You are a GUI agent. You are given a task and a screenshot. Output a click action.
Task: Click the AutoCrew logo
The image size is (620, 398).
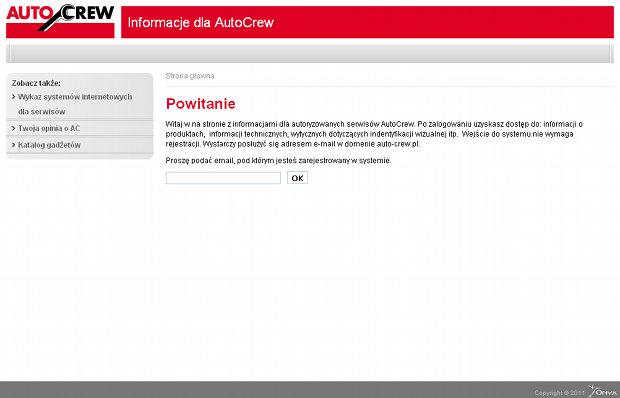(60, 21)
